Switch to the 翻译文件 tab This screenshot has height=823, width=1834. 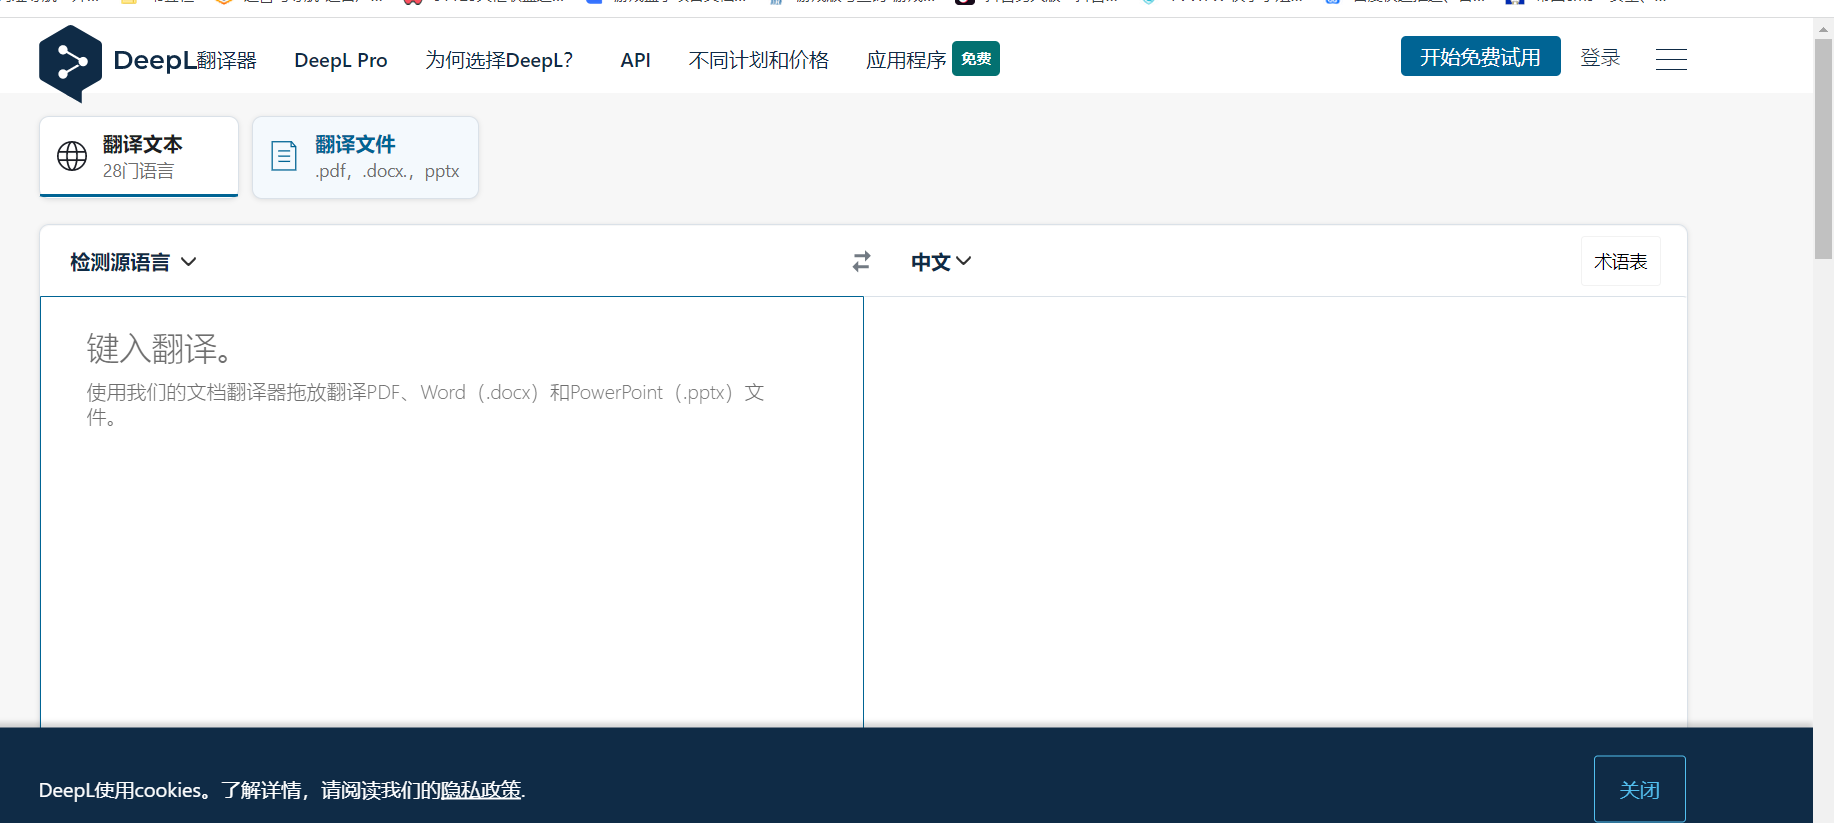click(x=365, y=157)
